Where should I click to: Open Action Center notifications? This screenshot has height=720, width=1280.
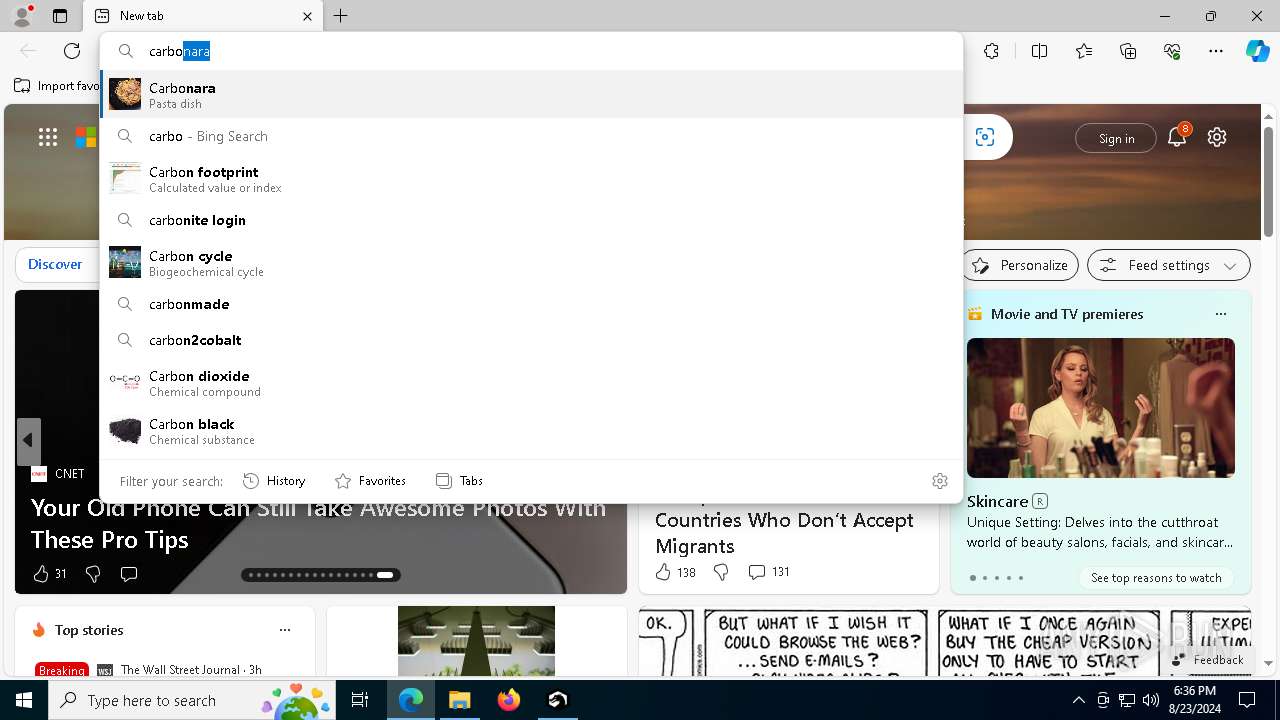pos(1247,700)
